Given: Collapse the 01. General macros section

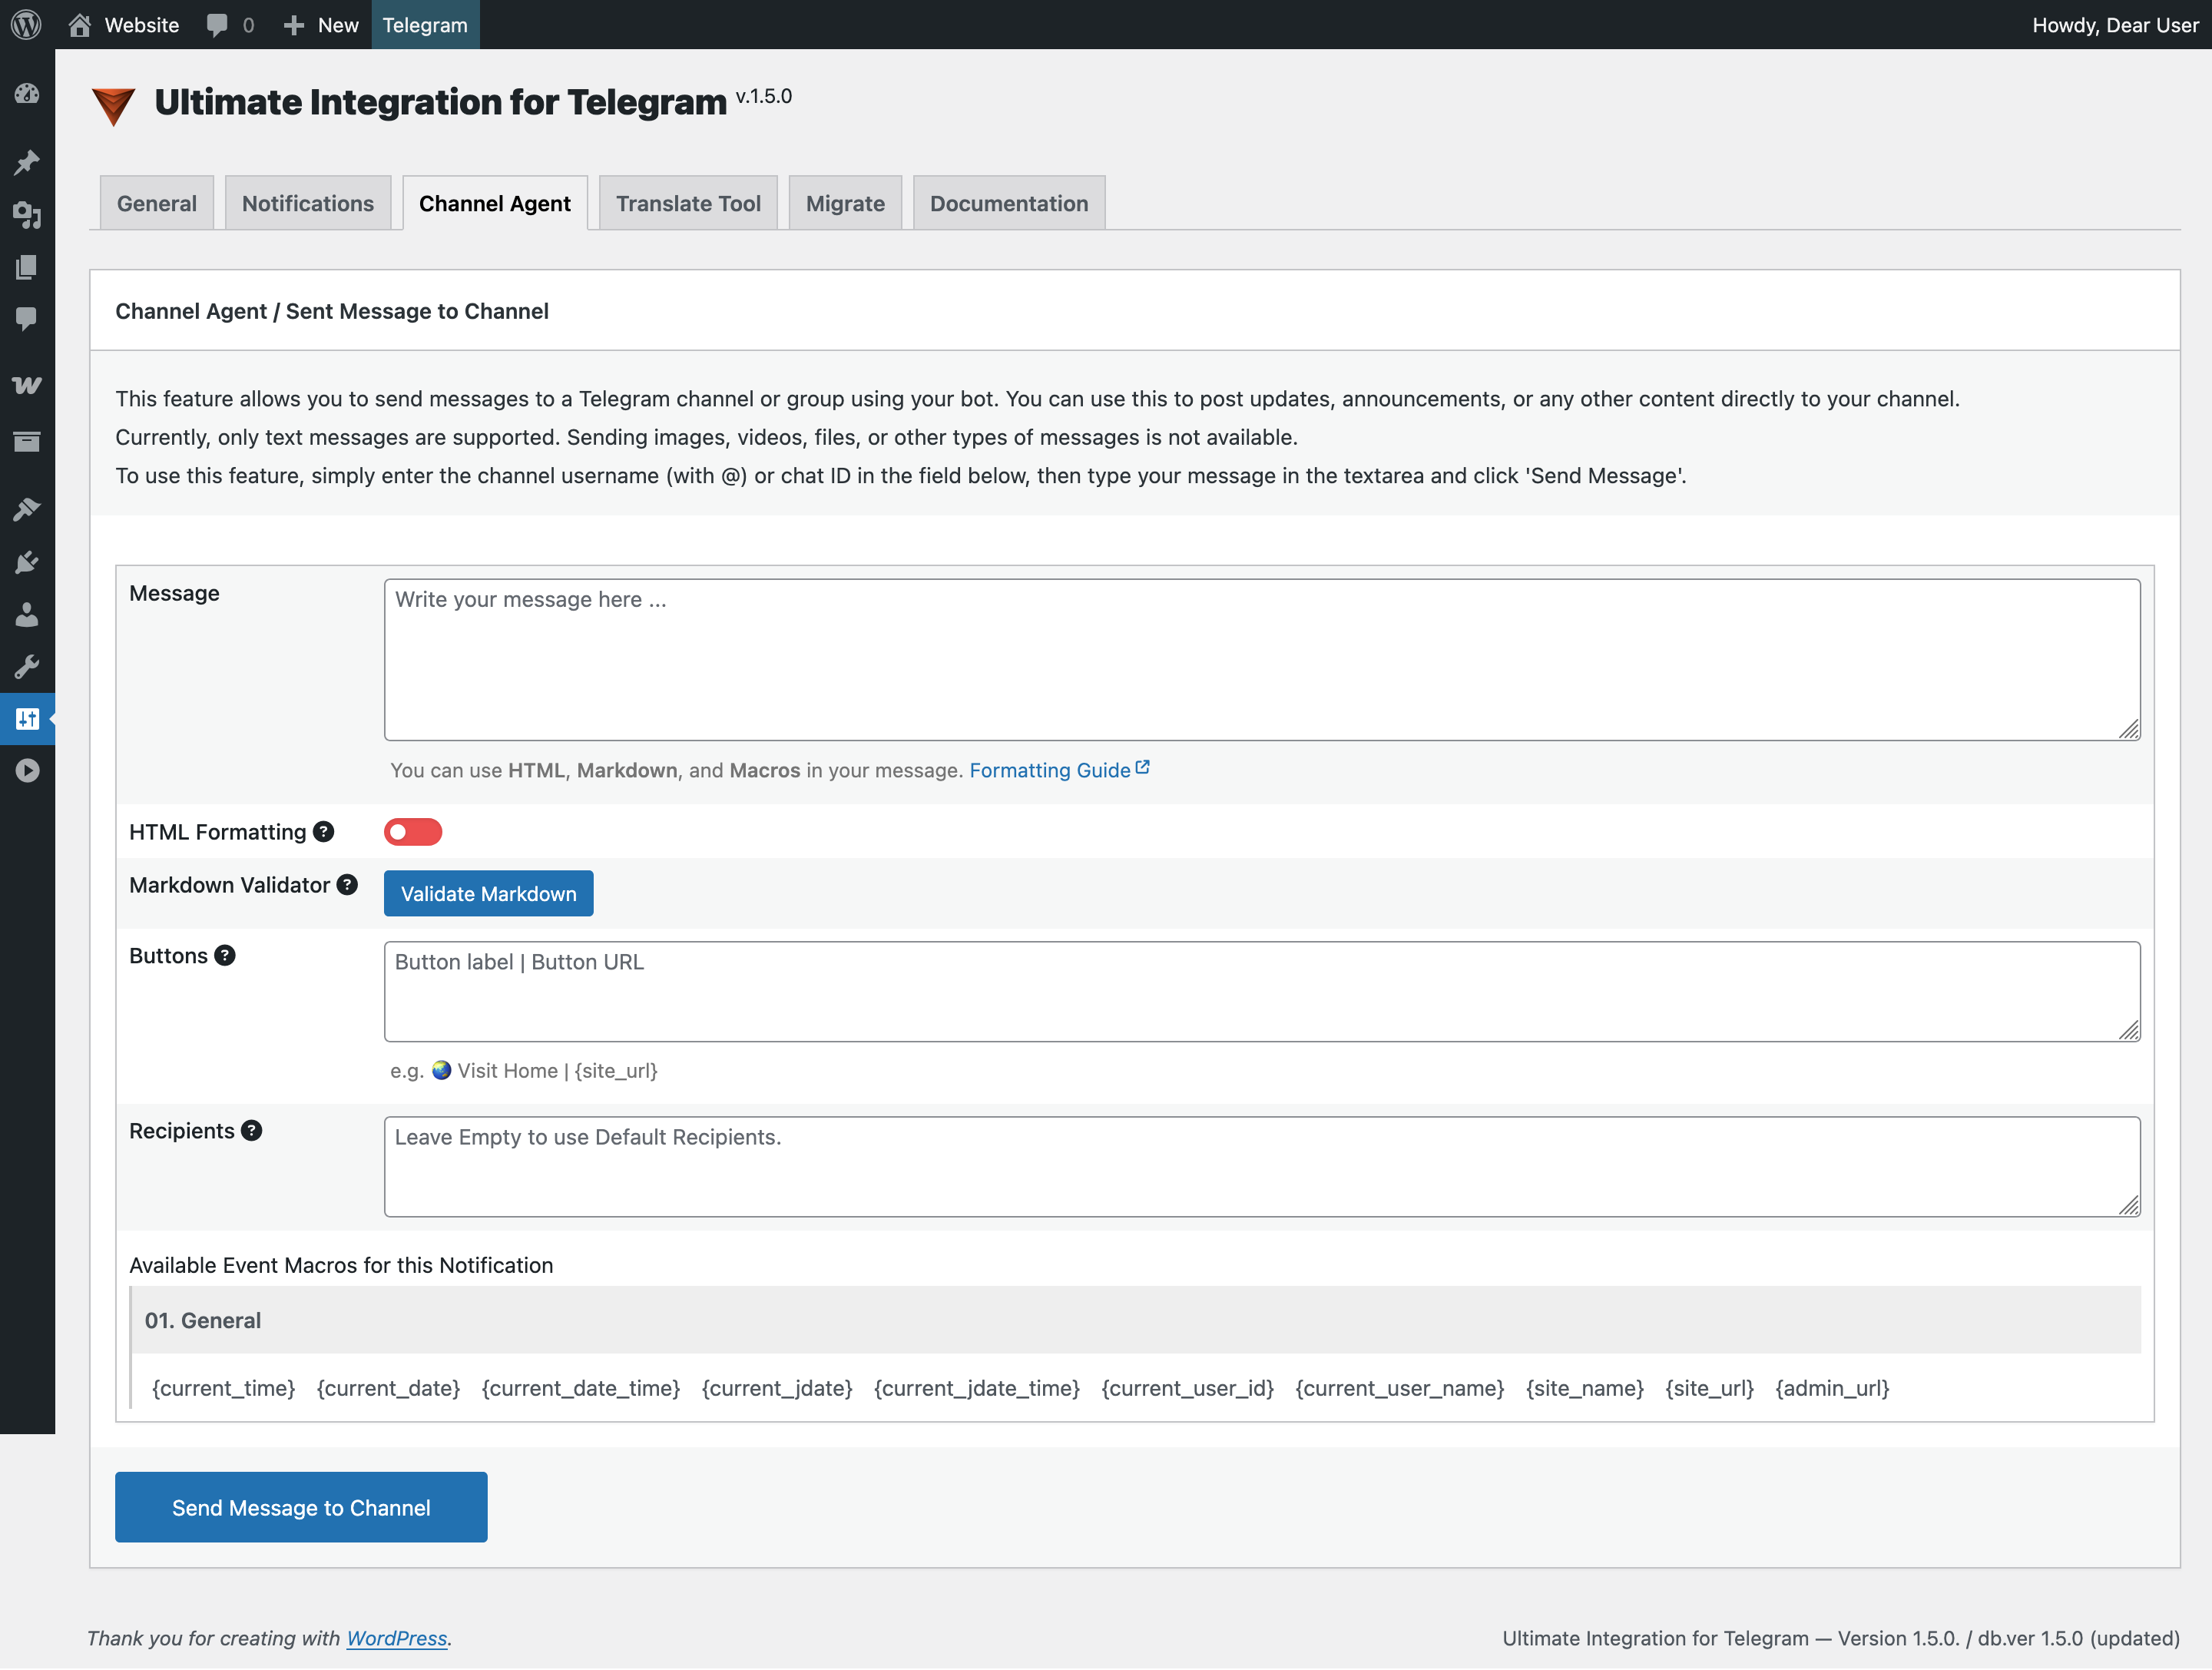Looking at the screenshot, I should coord(1136,1320).
